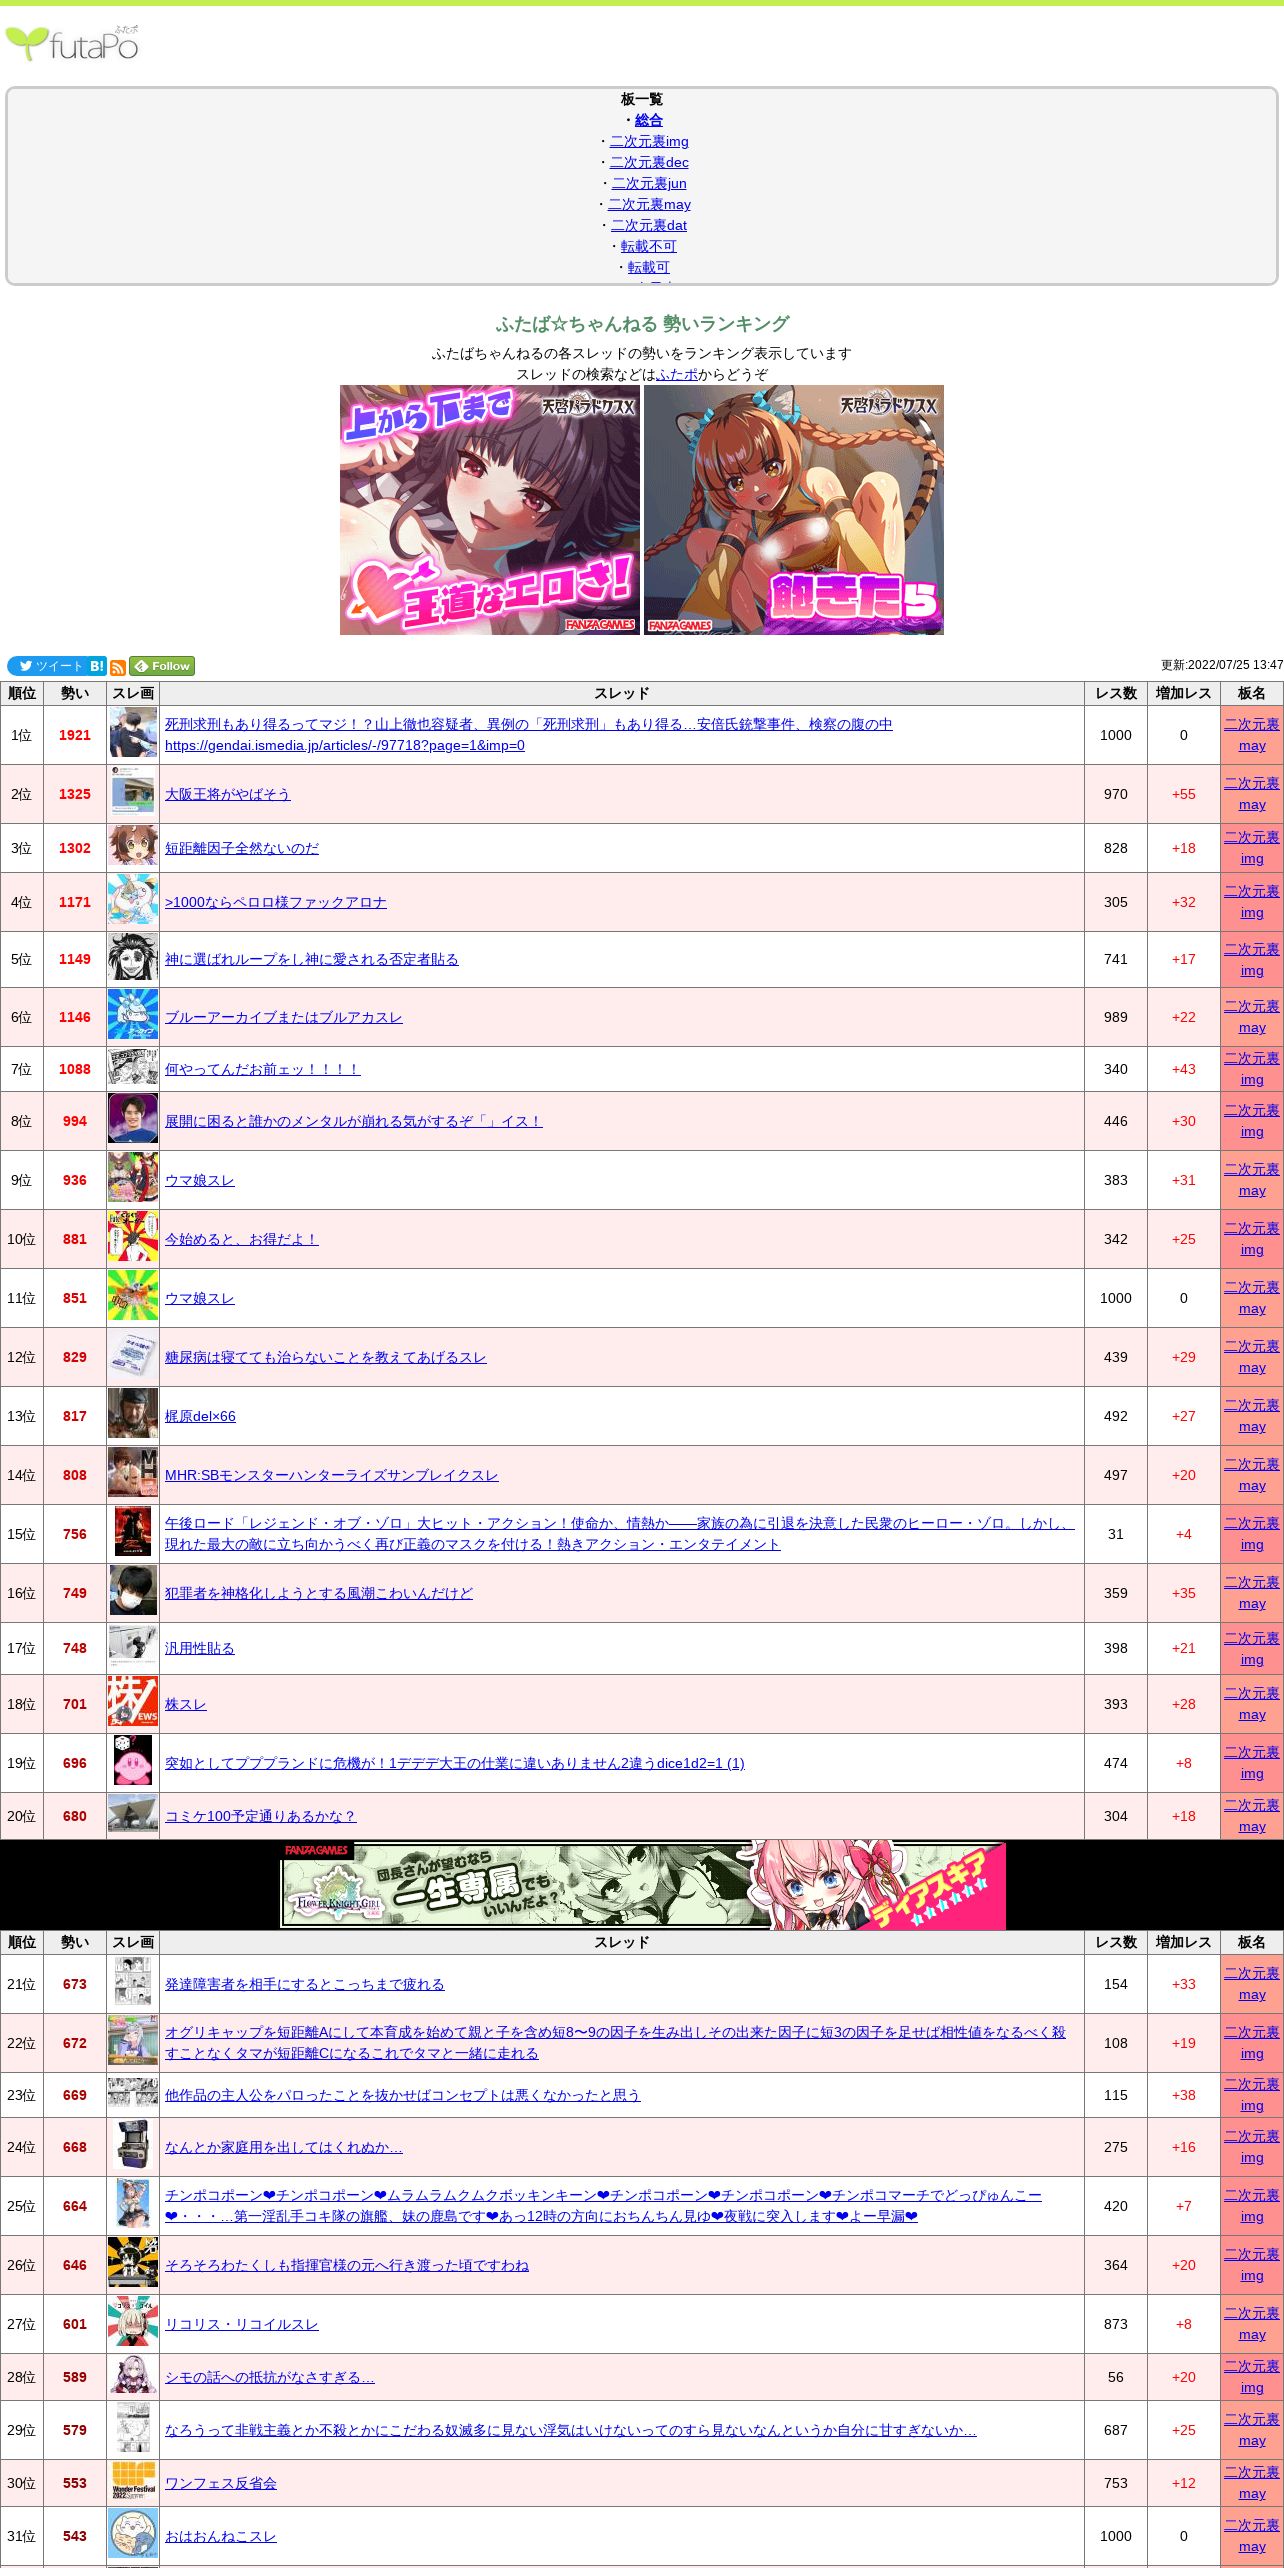This screenshot has width=1284, height=2568.
Task: Open thread 短距離因子全然ないのだ
Action: tap(242, 848)
